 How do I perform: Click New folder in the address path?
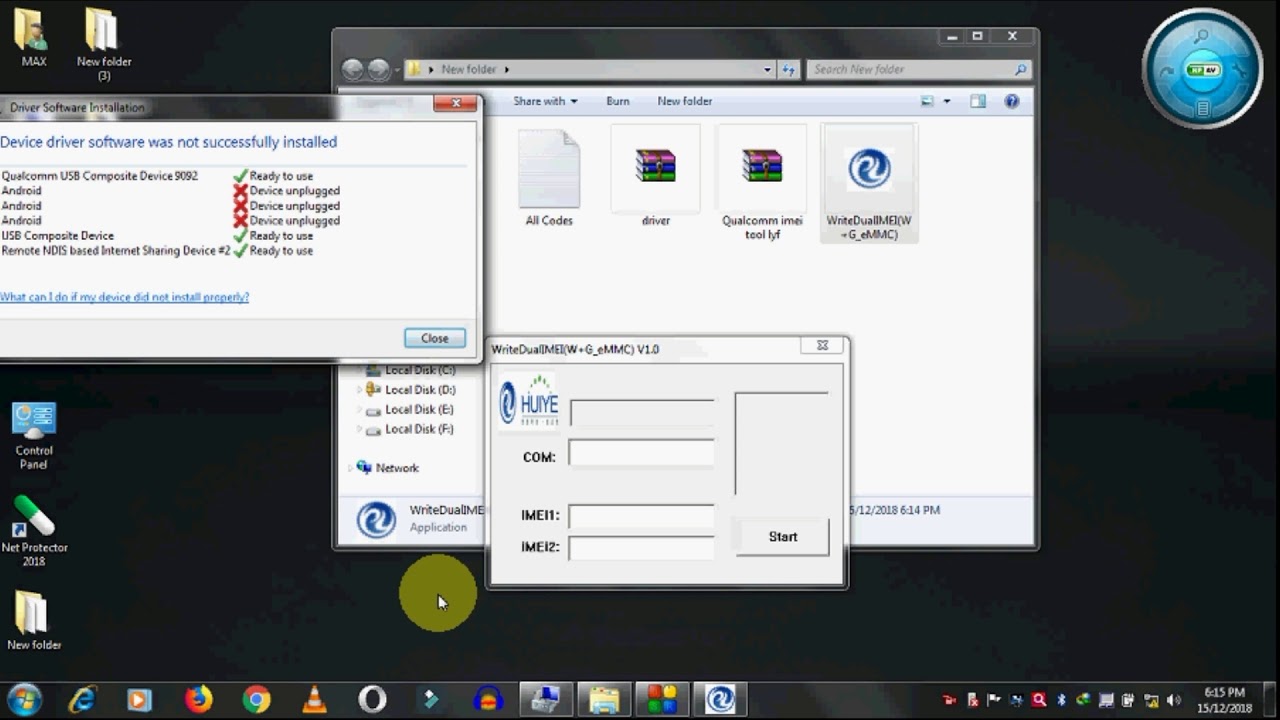[x=469, y=69]
